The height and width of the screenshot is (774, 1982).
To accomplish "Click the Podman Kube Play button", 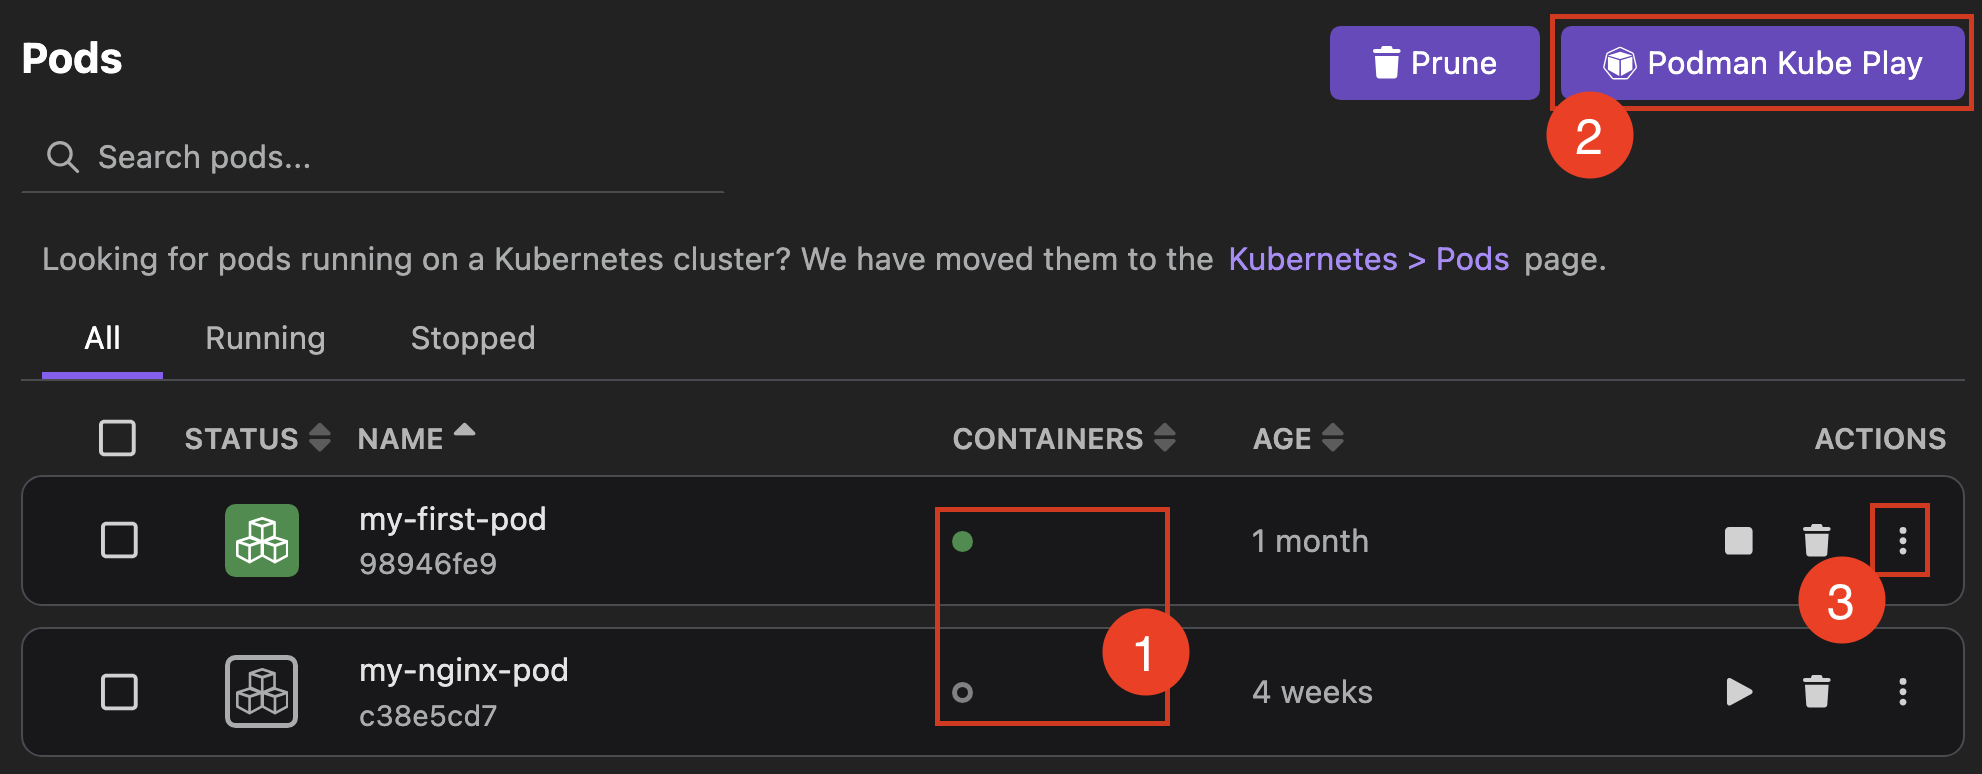I will [1762, 63].
